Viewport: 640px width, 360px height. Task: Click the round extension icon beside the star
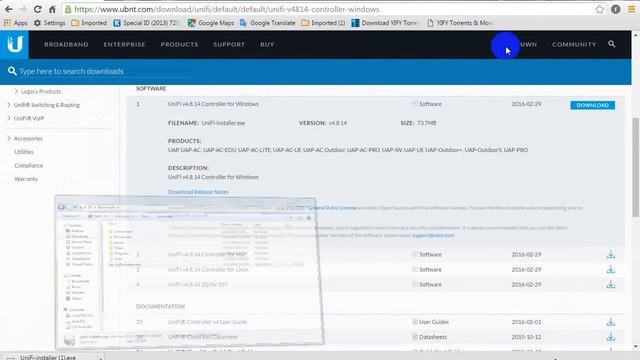click(x=616, y=9)
